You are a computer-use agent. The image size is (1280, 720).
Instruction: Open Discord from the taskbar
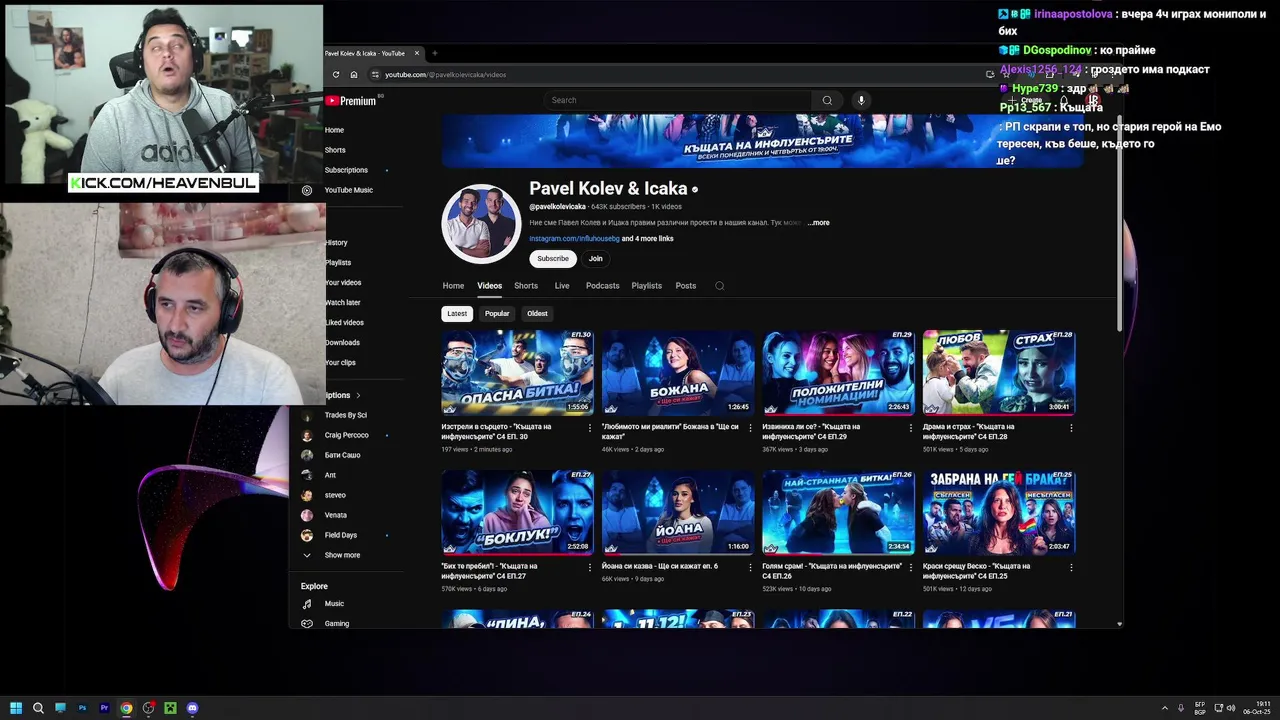point(192,708)
